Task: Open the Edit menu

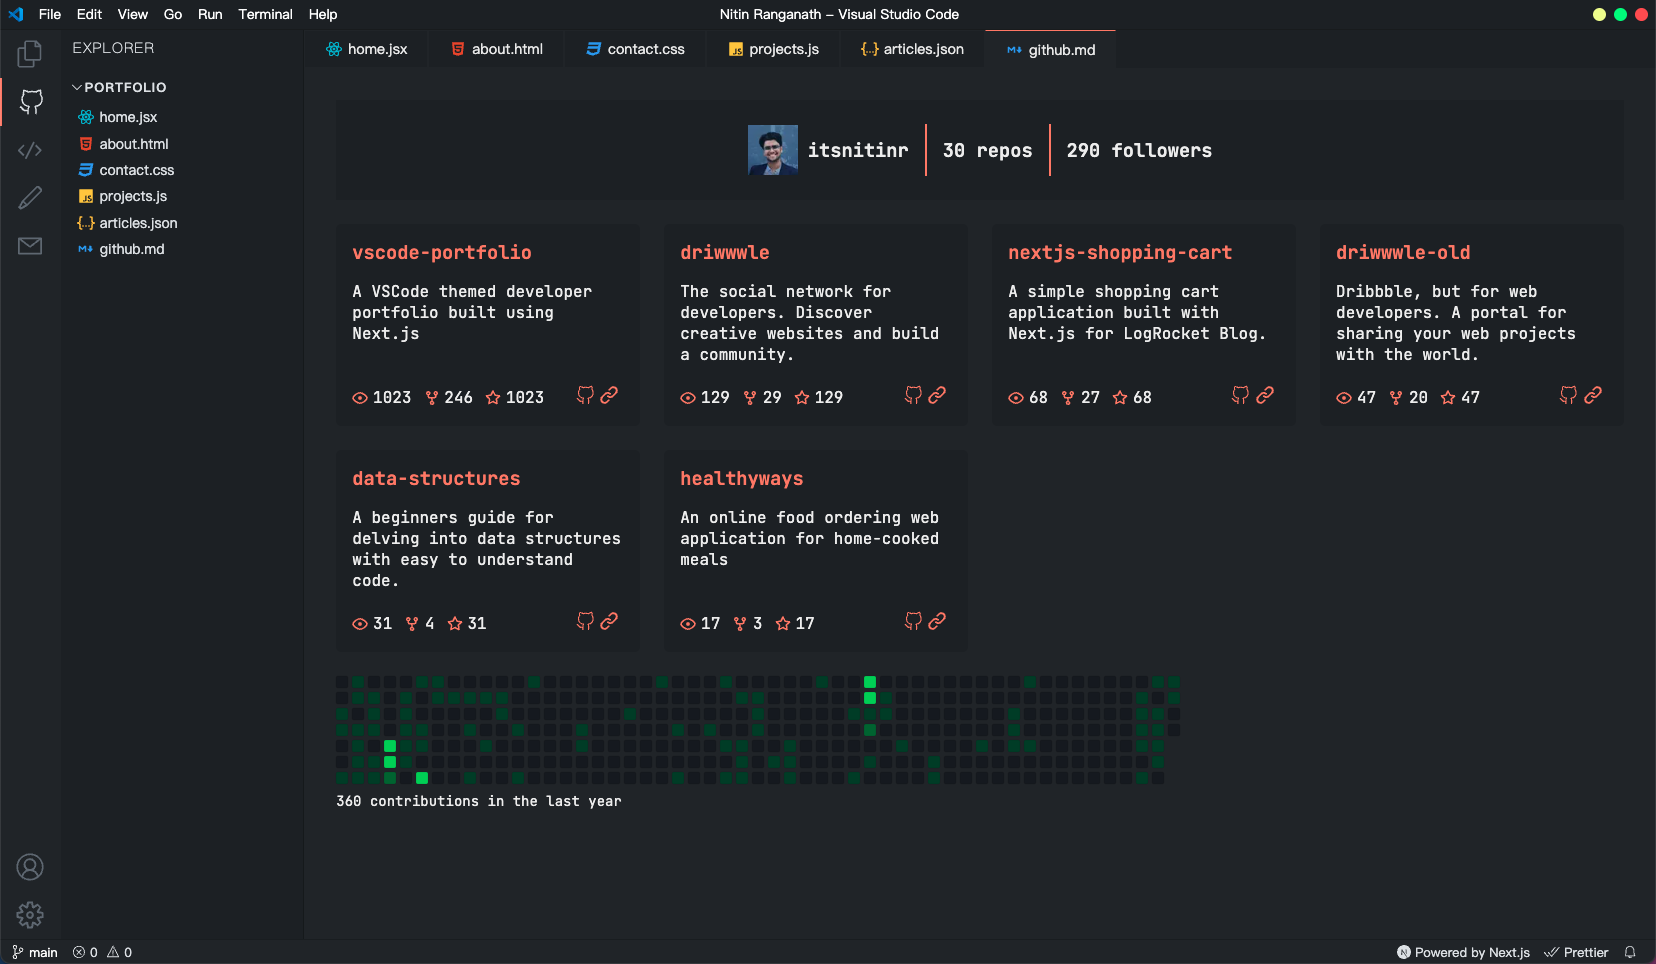Action: click(89, 14)
